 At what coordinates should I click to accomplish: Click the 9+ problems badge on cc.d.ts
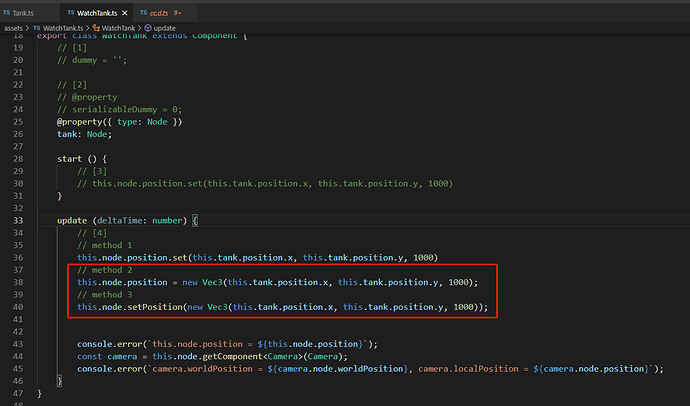click(x=181, y=11)
